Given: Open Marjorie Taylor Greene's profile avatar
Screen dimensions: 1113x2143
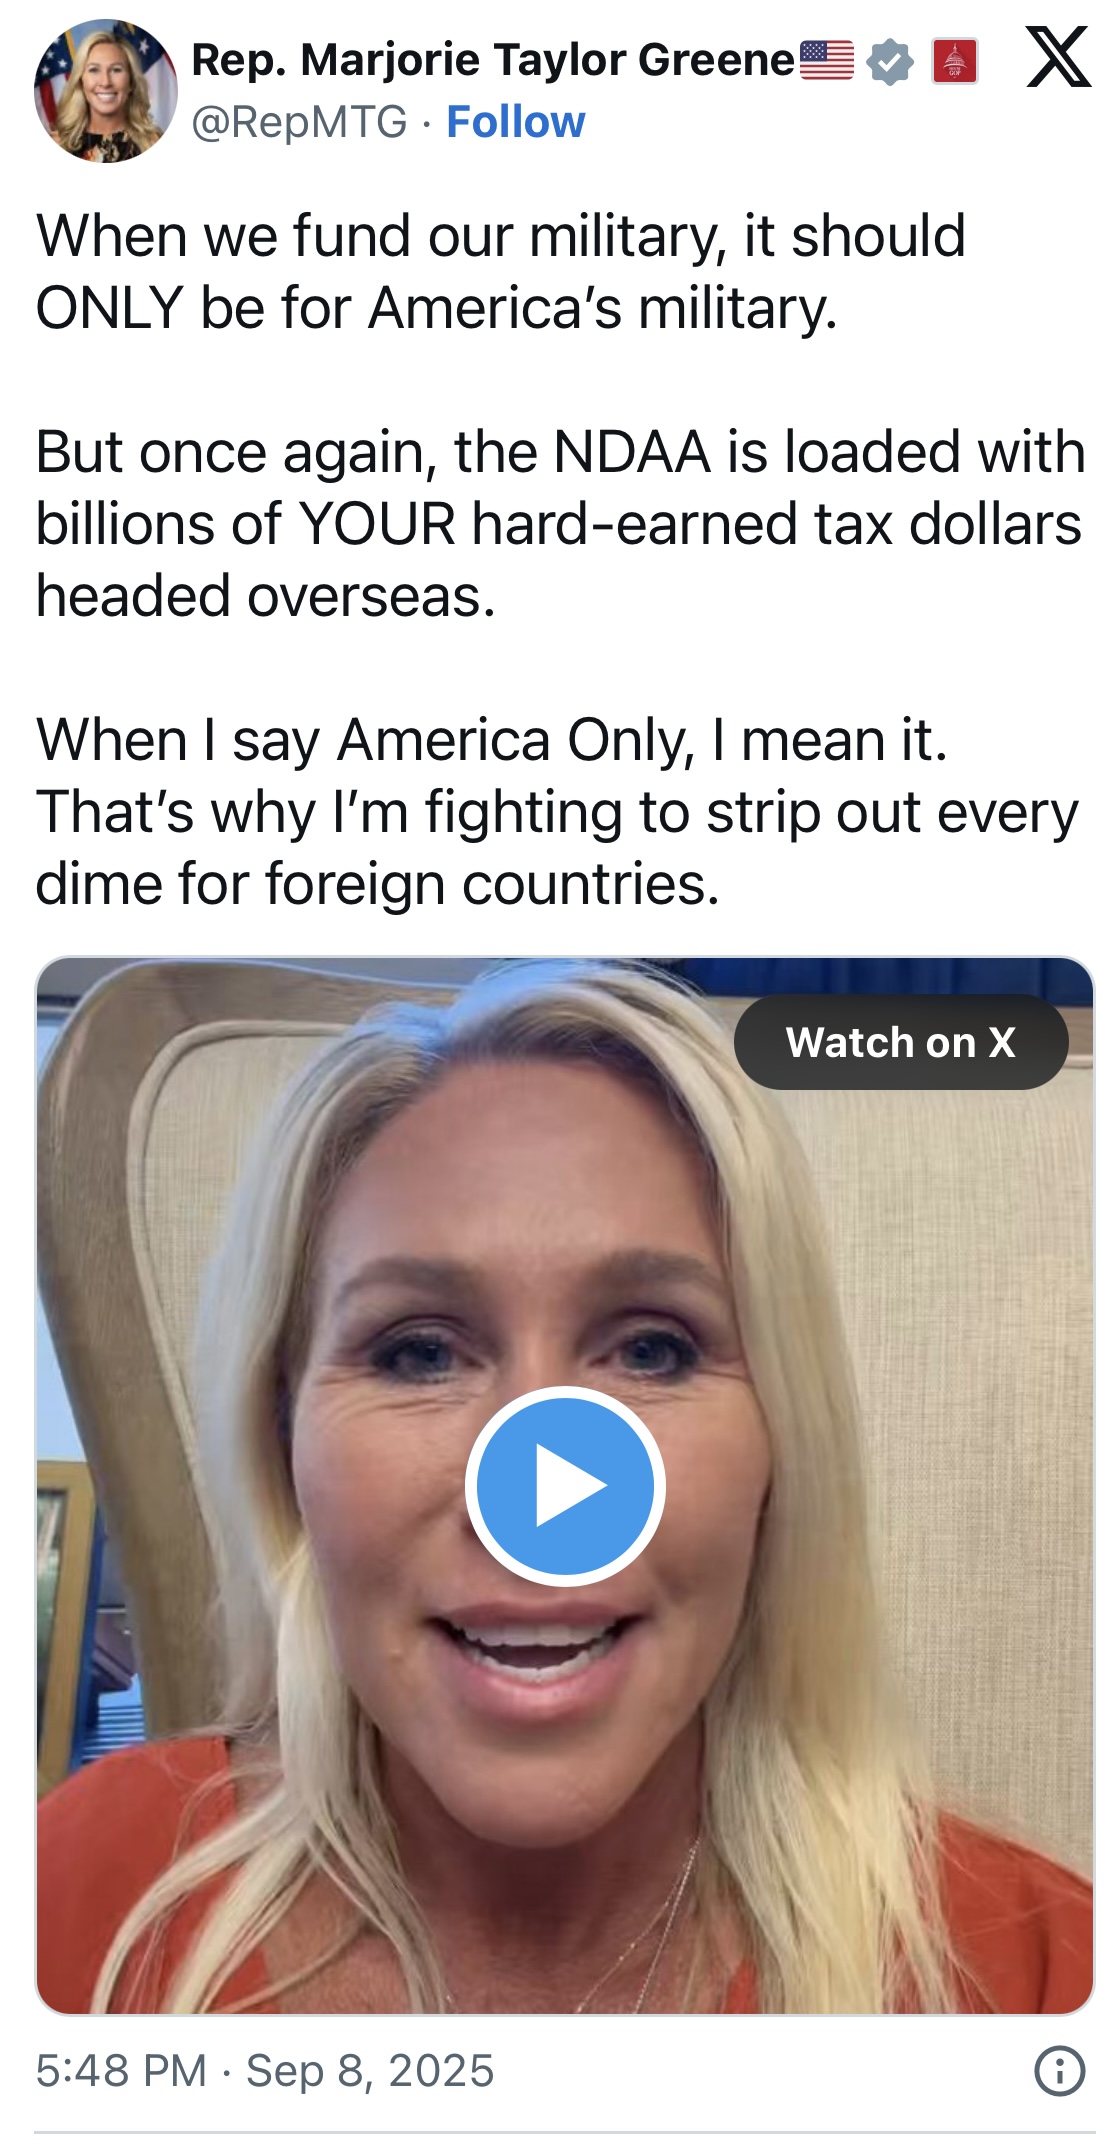Looking at the screenshot, I should pos(106,90).
